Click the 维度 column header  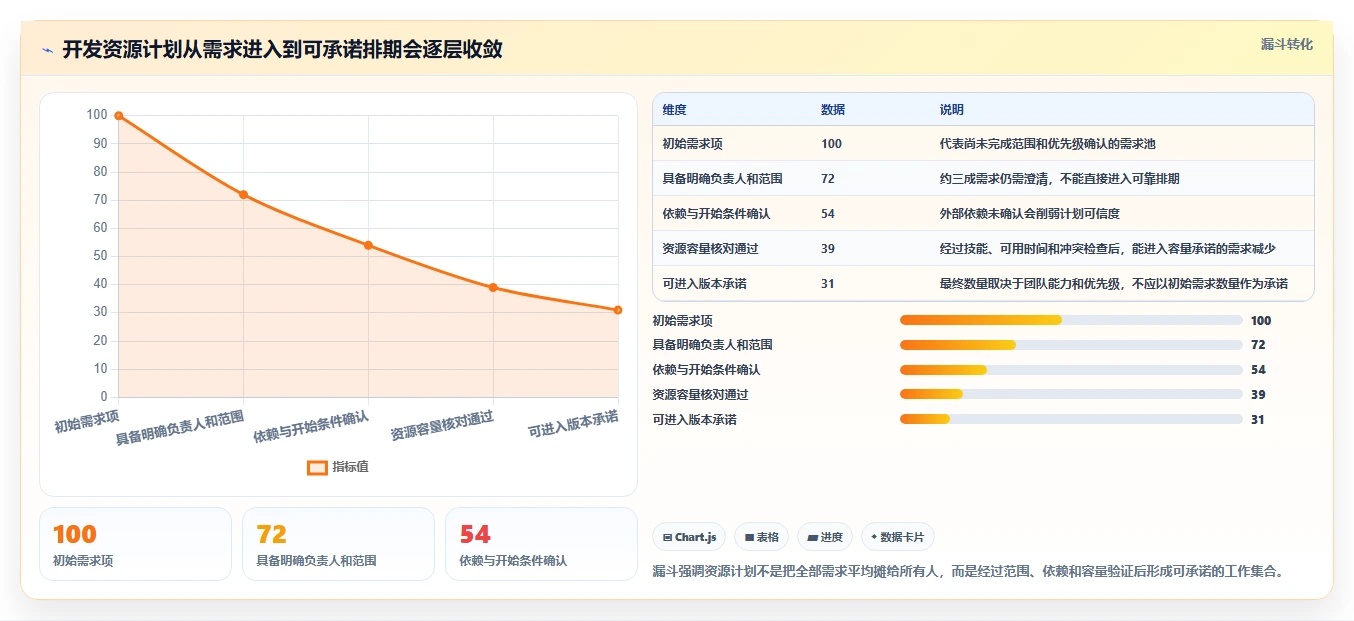tap(674, 110)
